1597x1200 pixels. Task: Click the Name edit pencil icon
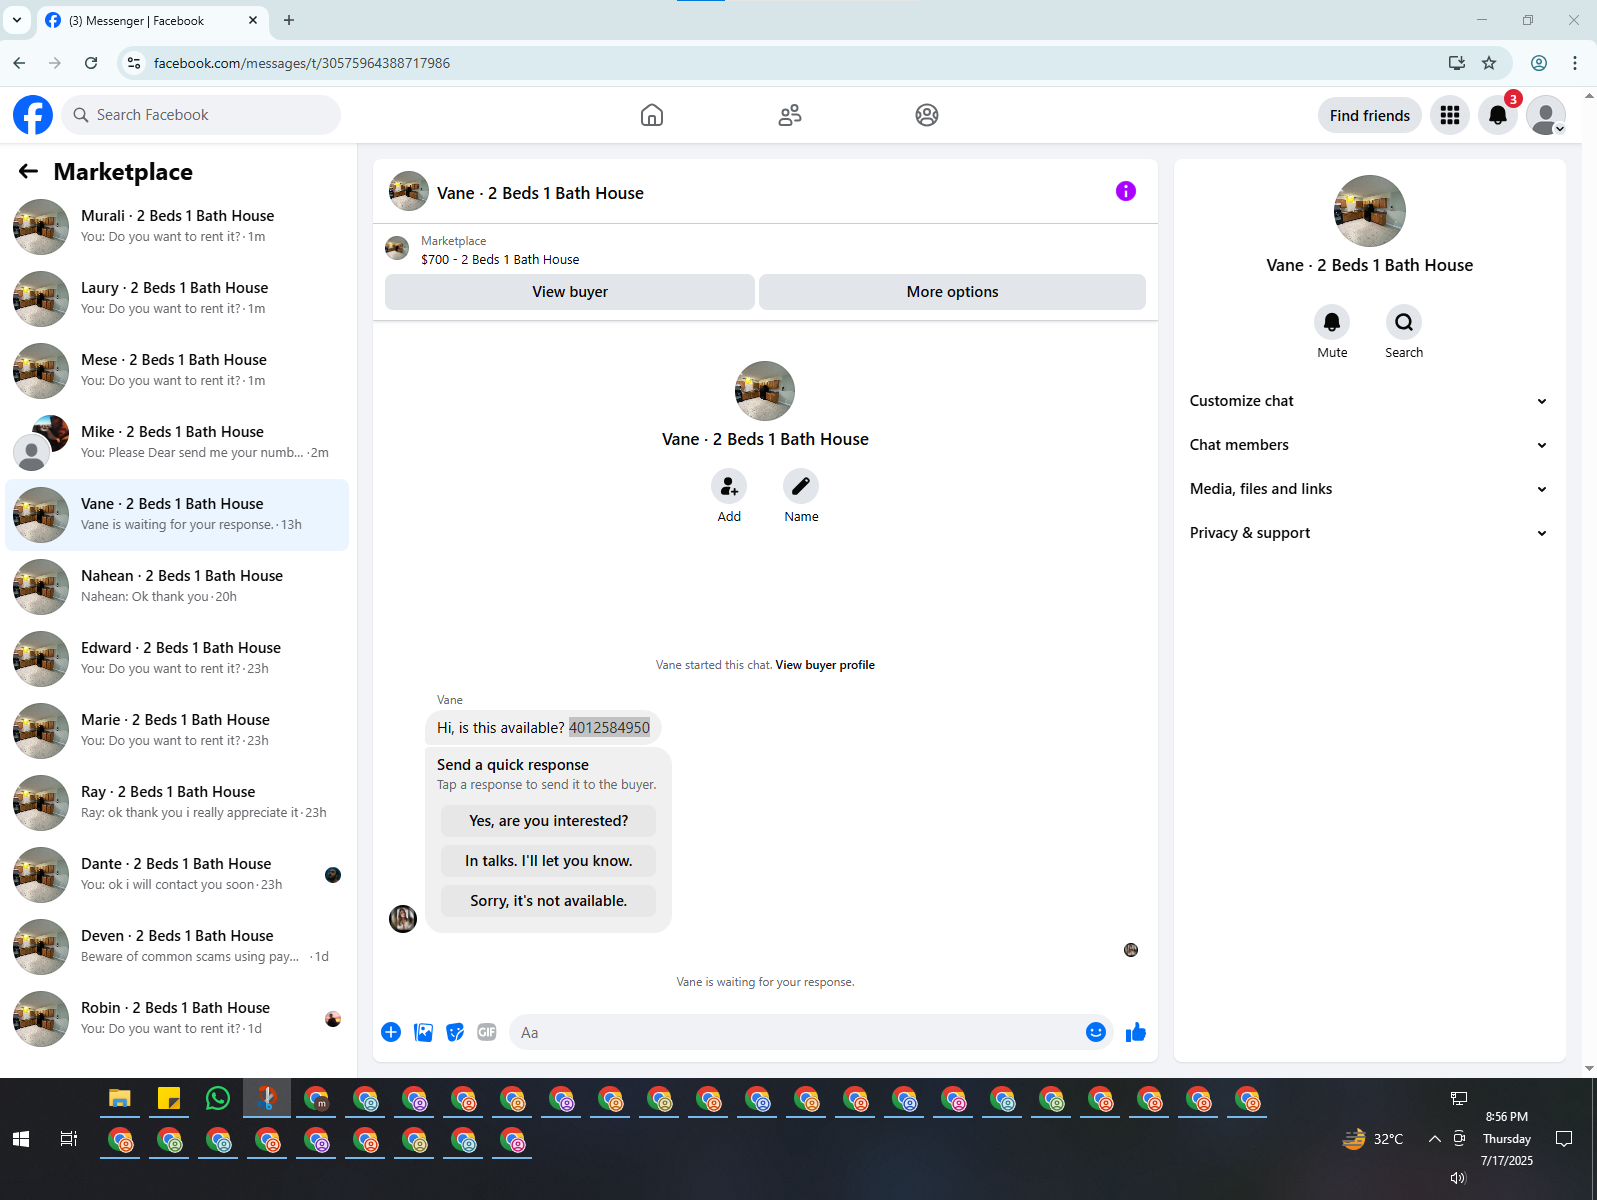pyautogui.click(x=801, y=486)
